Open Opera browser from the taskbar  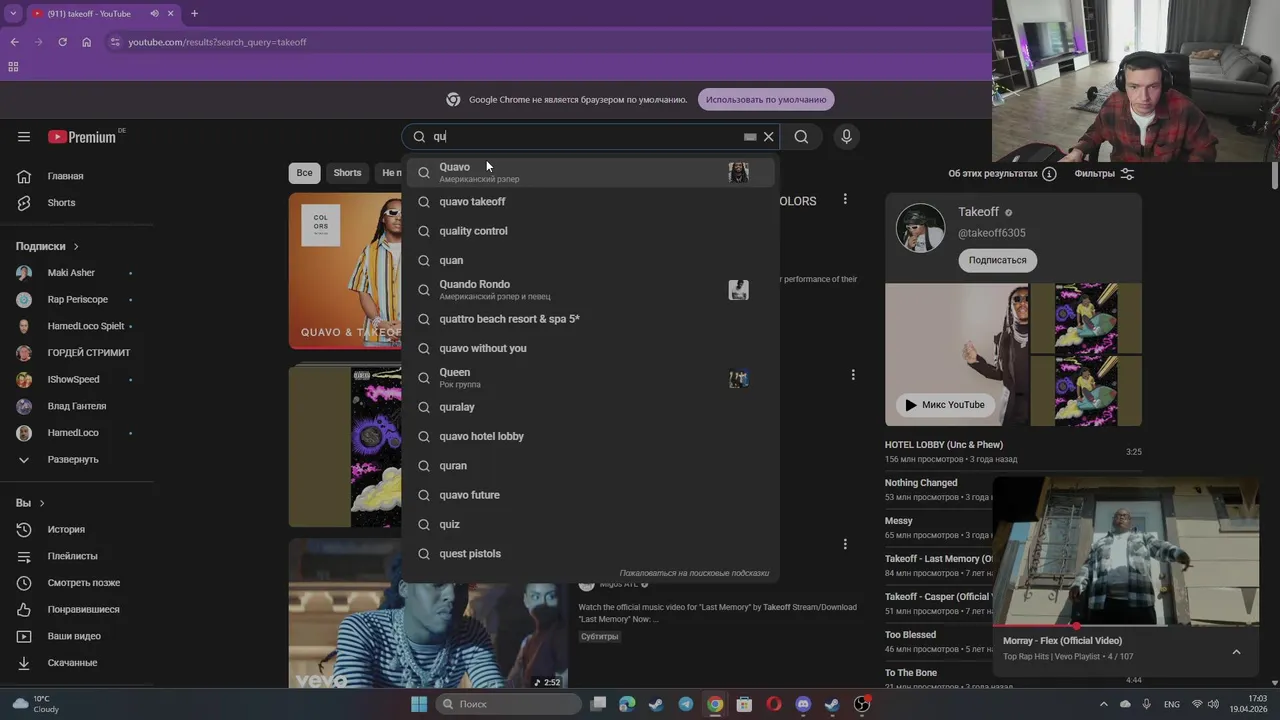774,704
